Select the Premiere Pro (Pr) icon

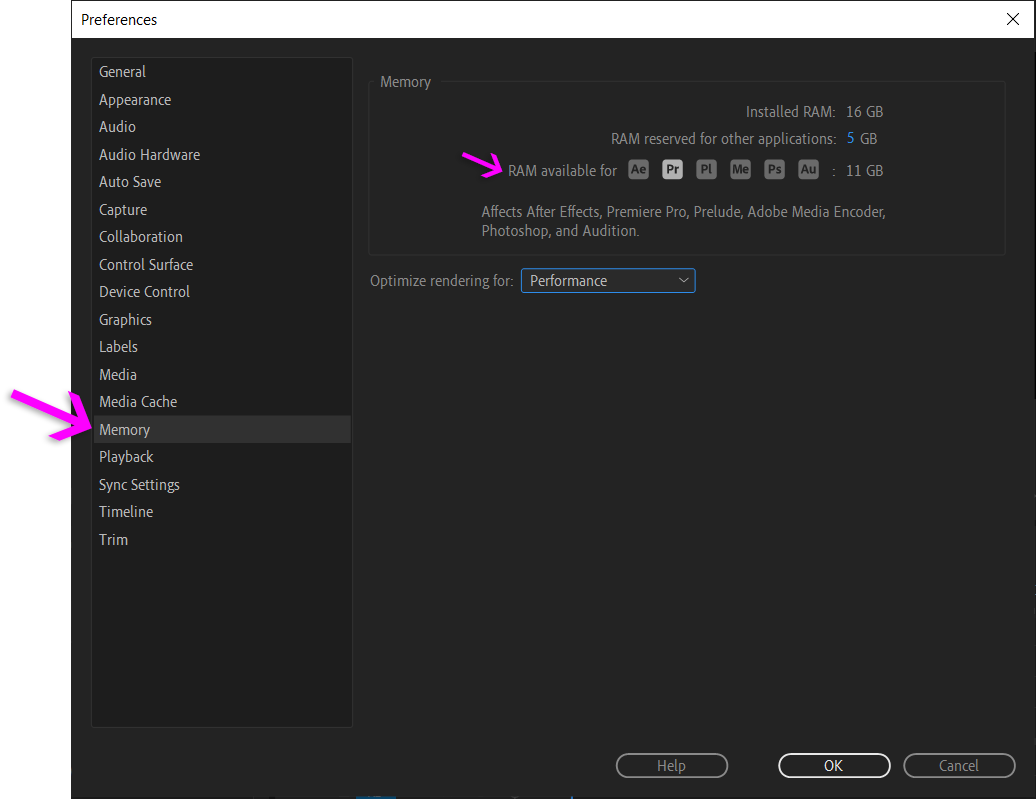(x=672, y=169)
